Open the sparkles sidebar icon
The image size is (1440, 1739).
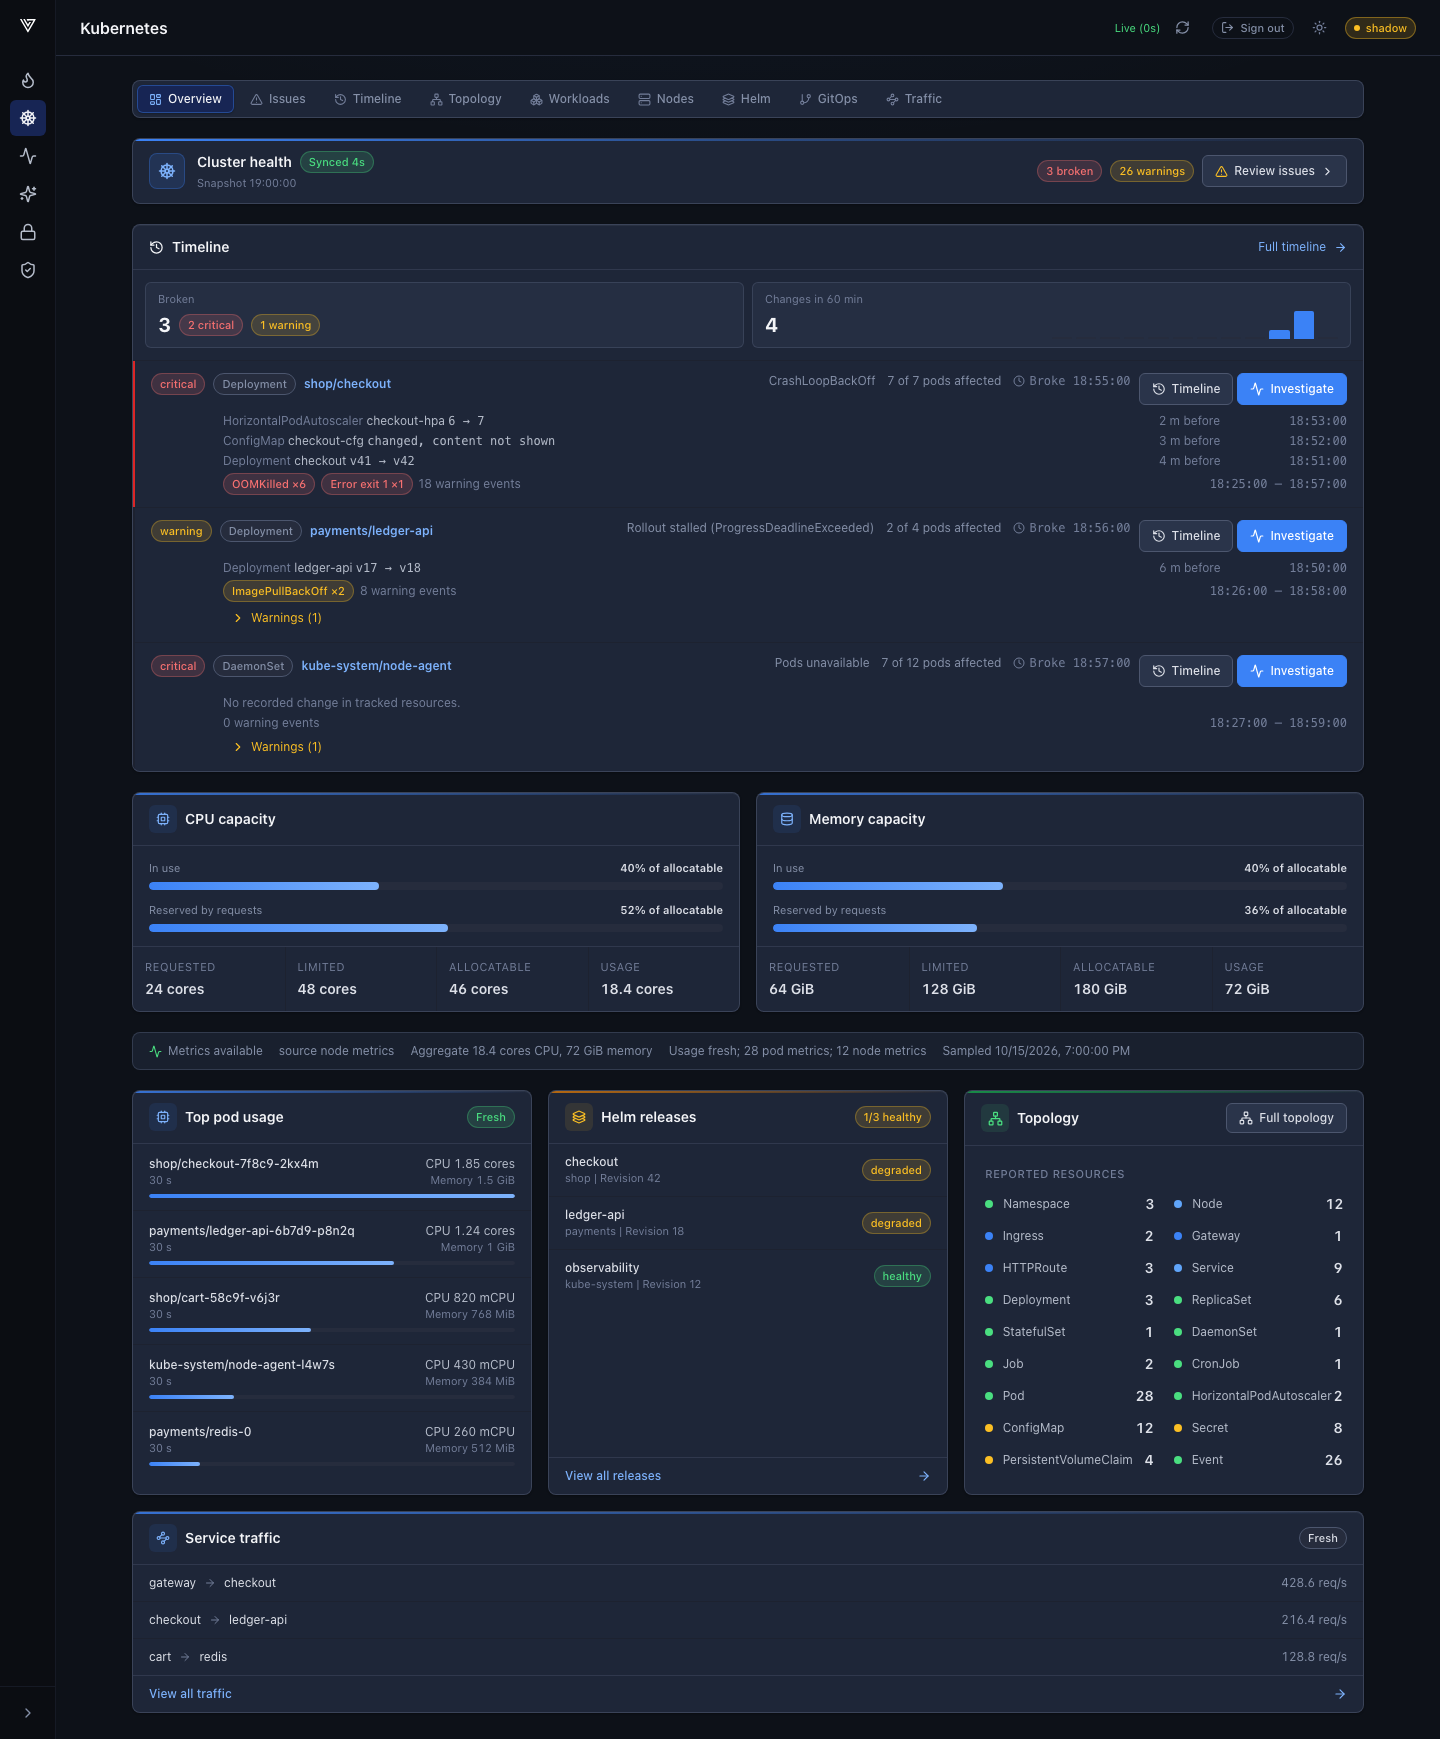tap(28, 194)
